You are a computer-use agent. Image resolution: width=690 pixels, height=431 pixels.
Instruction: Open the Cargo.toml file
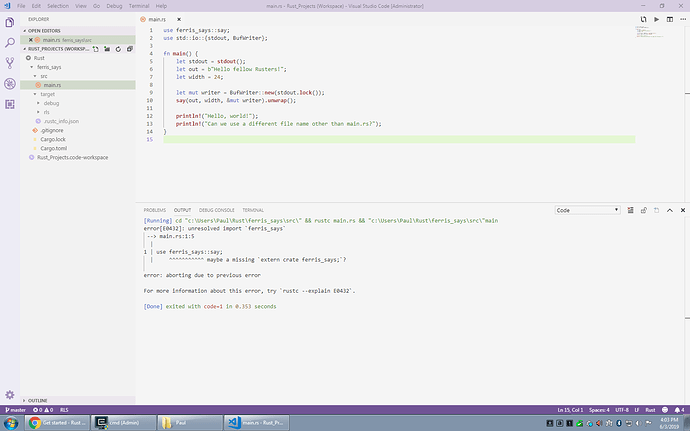tap(54, 148)
